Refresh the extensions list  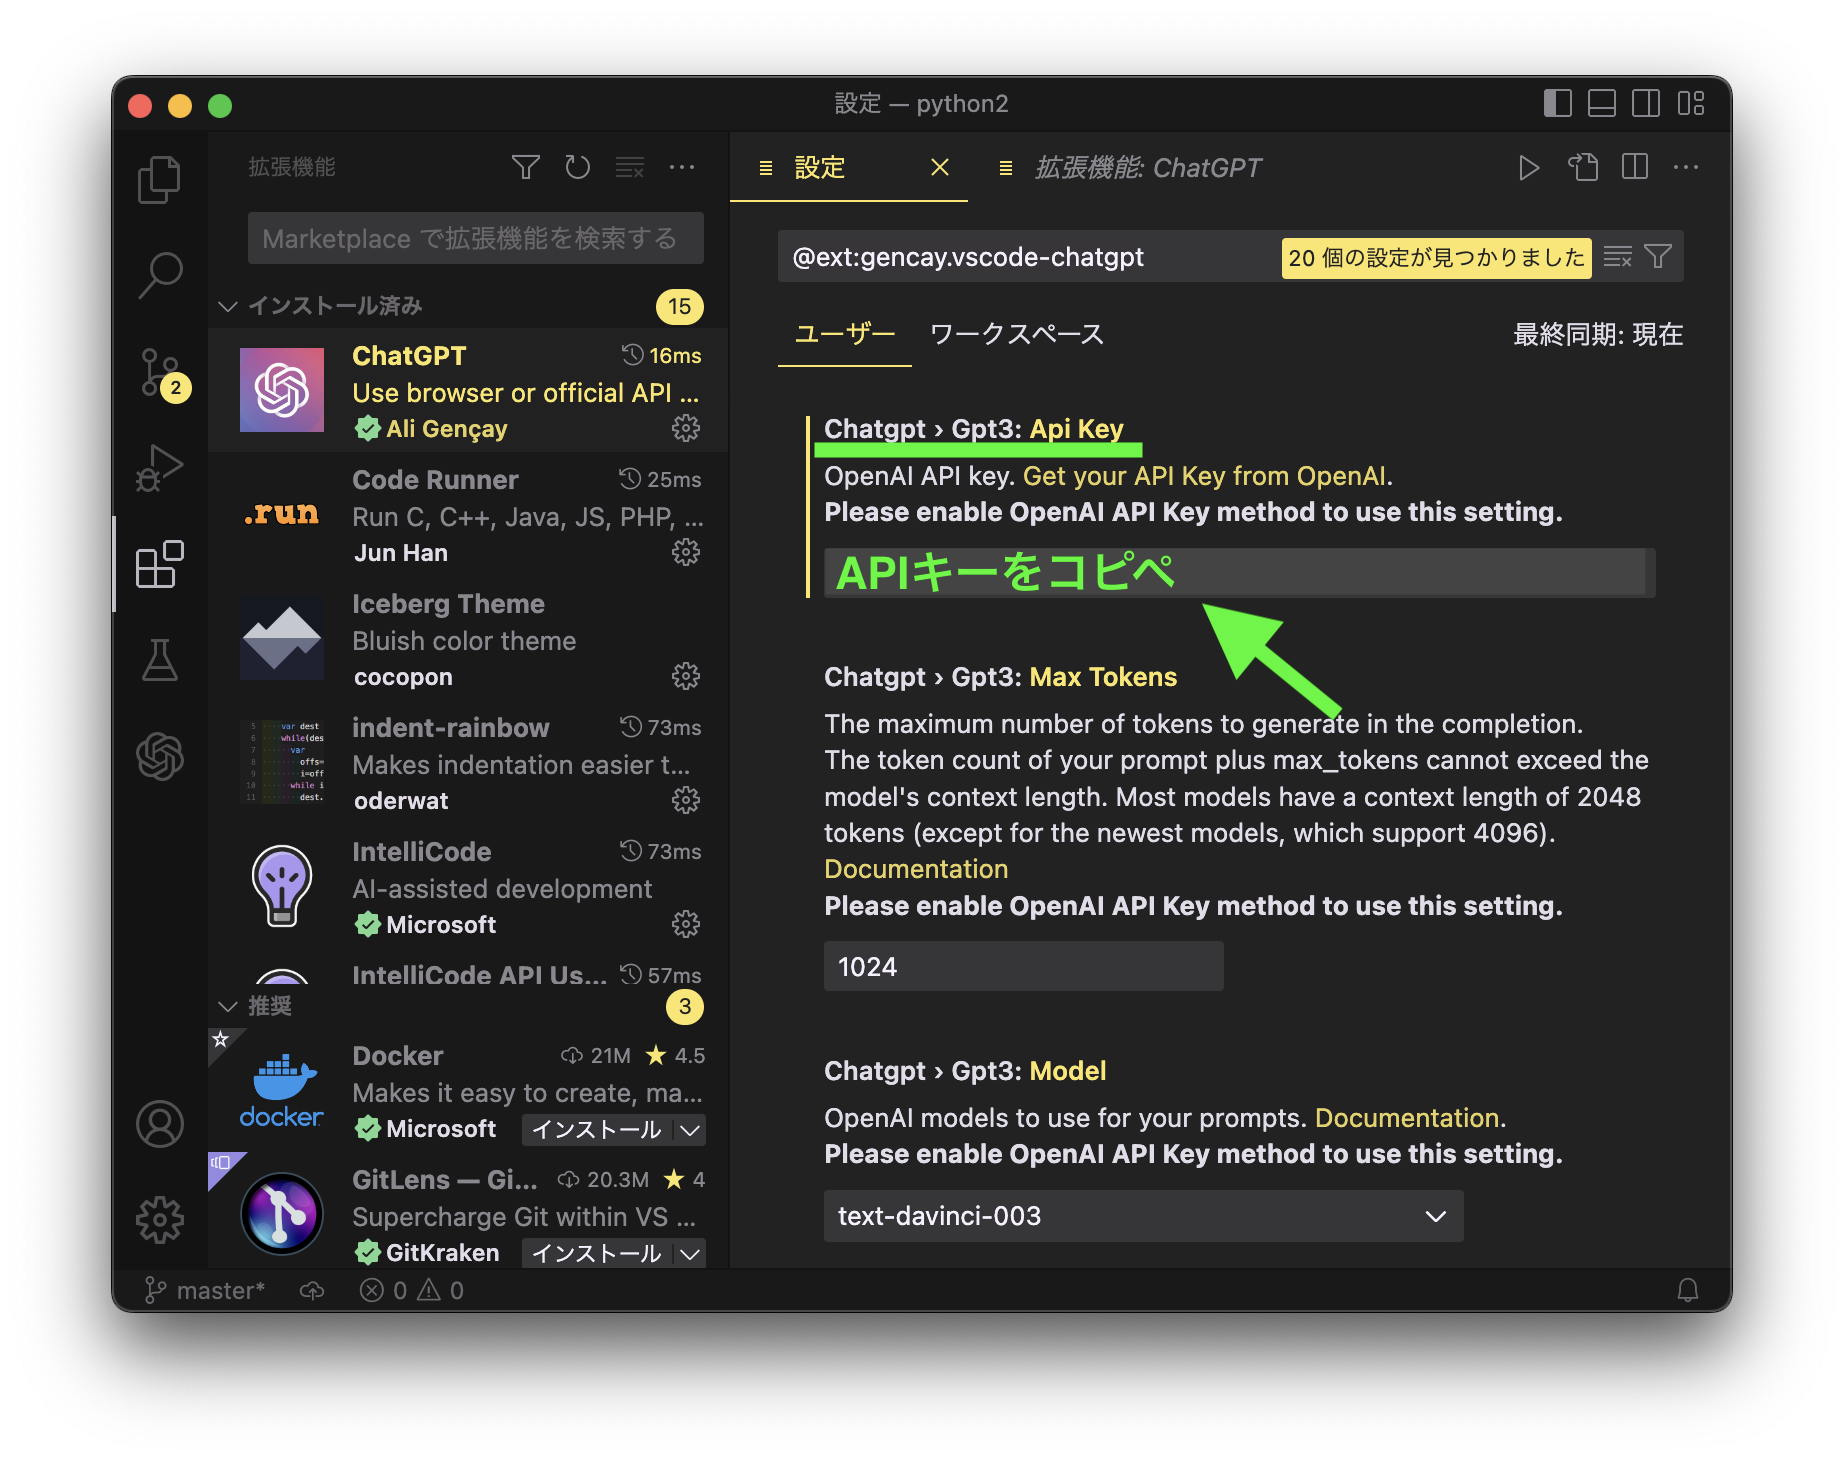(578, 167)
